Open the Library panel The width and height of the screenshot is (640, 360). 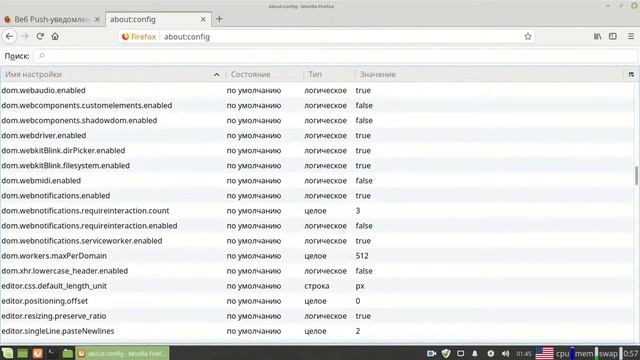pos(598,36)
